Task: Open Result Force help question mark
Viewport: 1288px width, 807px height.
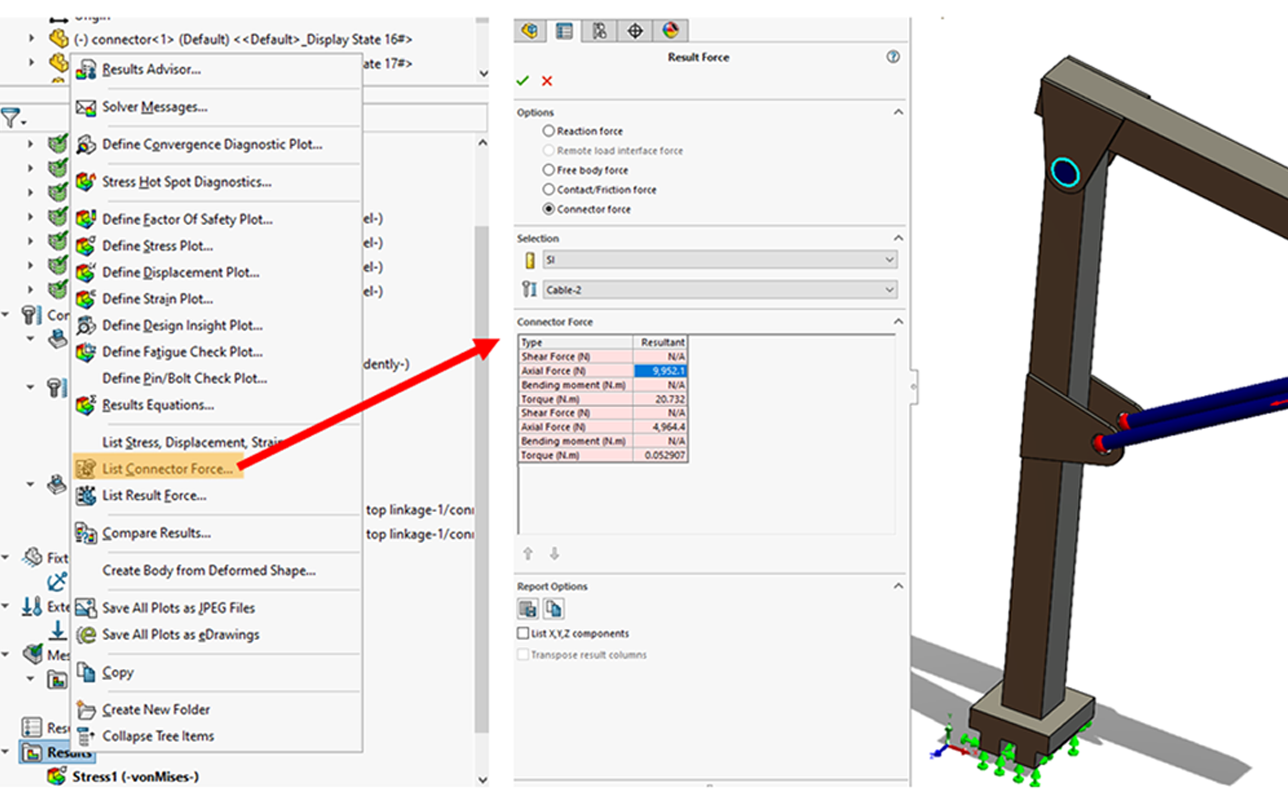Action: 893,58
